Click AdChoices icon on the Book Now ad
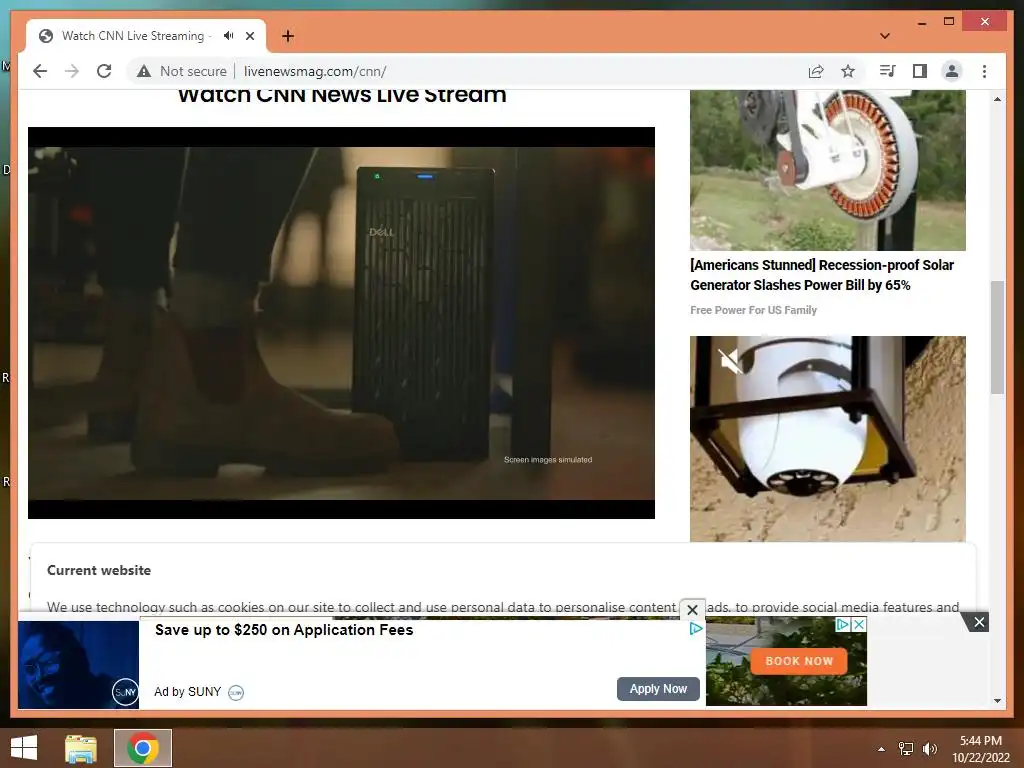 point(843,624)
